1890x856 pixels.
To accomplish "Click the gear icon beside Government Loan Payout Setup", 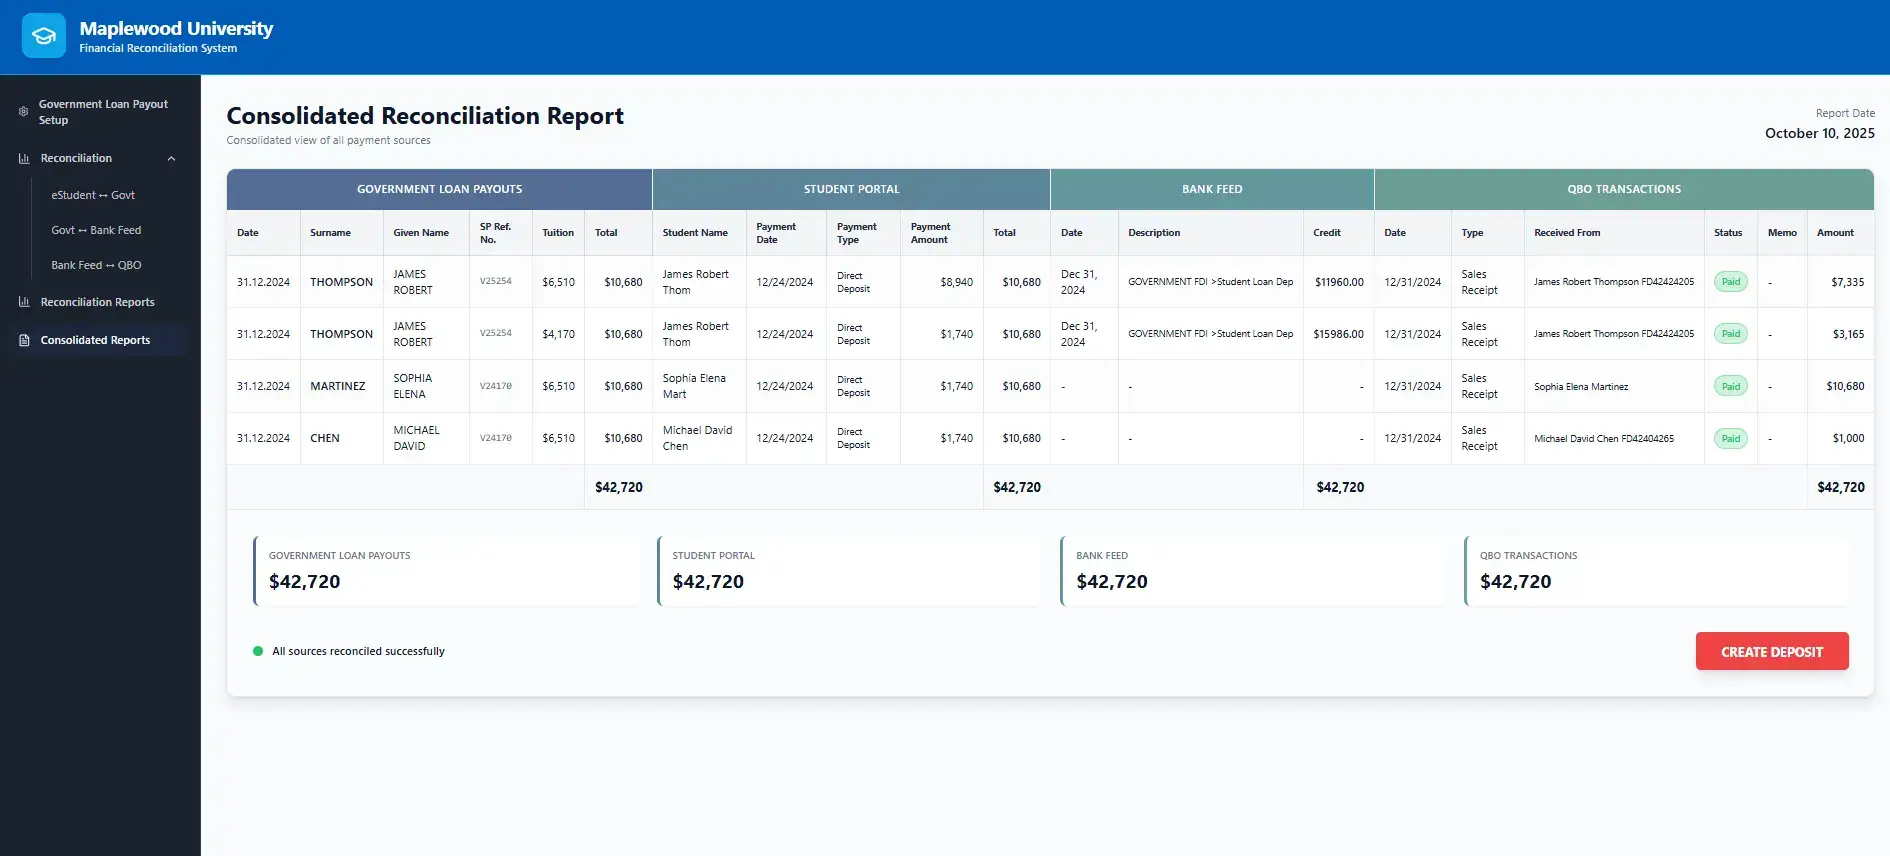I will (x=24, y=112).
